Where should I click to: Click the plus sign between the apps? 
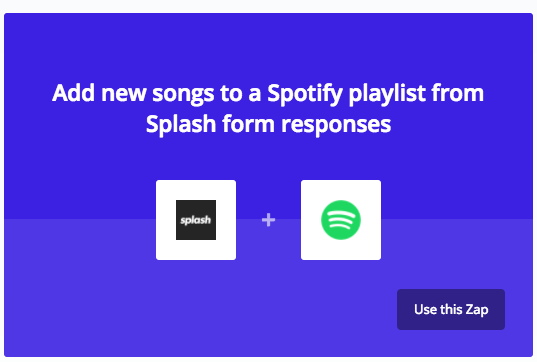click(268, 220)
